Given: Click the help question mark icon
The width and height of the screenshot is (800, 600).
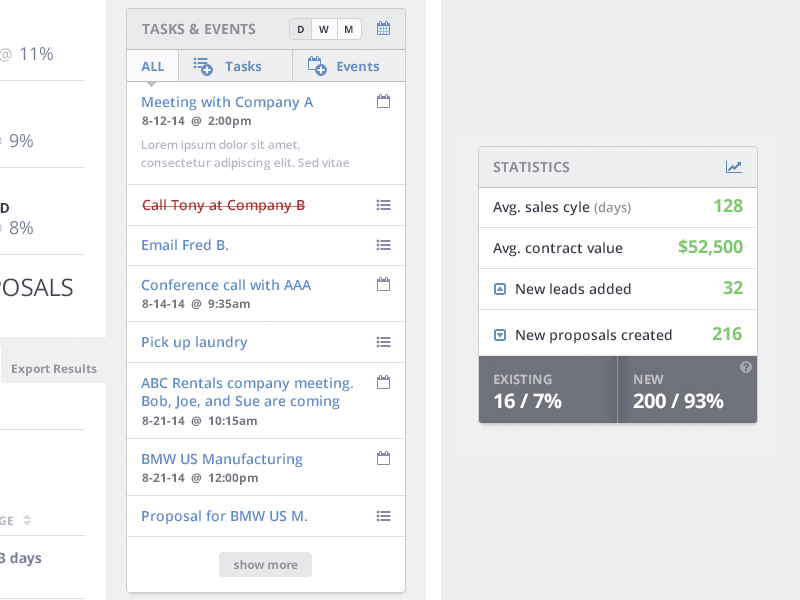Looking at the screenshot, I should 746,368.
